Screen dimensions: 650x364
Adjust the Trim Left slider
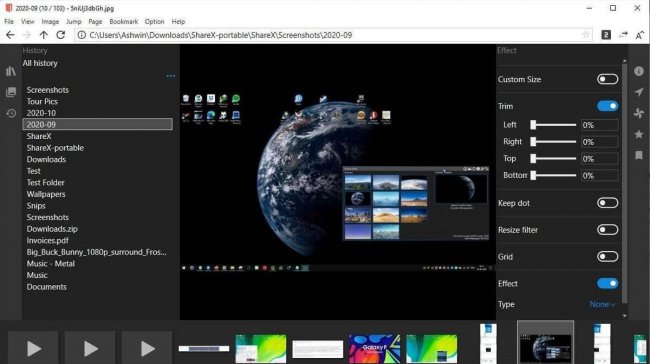tap(553, 125)
